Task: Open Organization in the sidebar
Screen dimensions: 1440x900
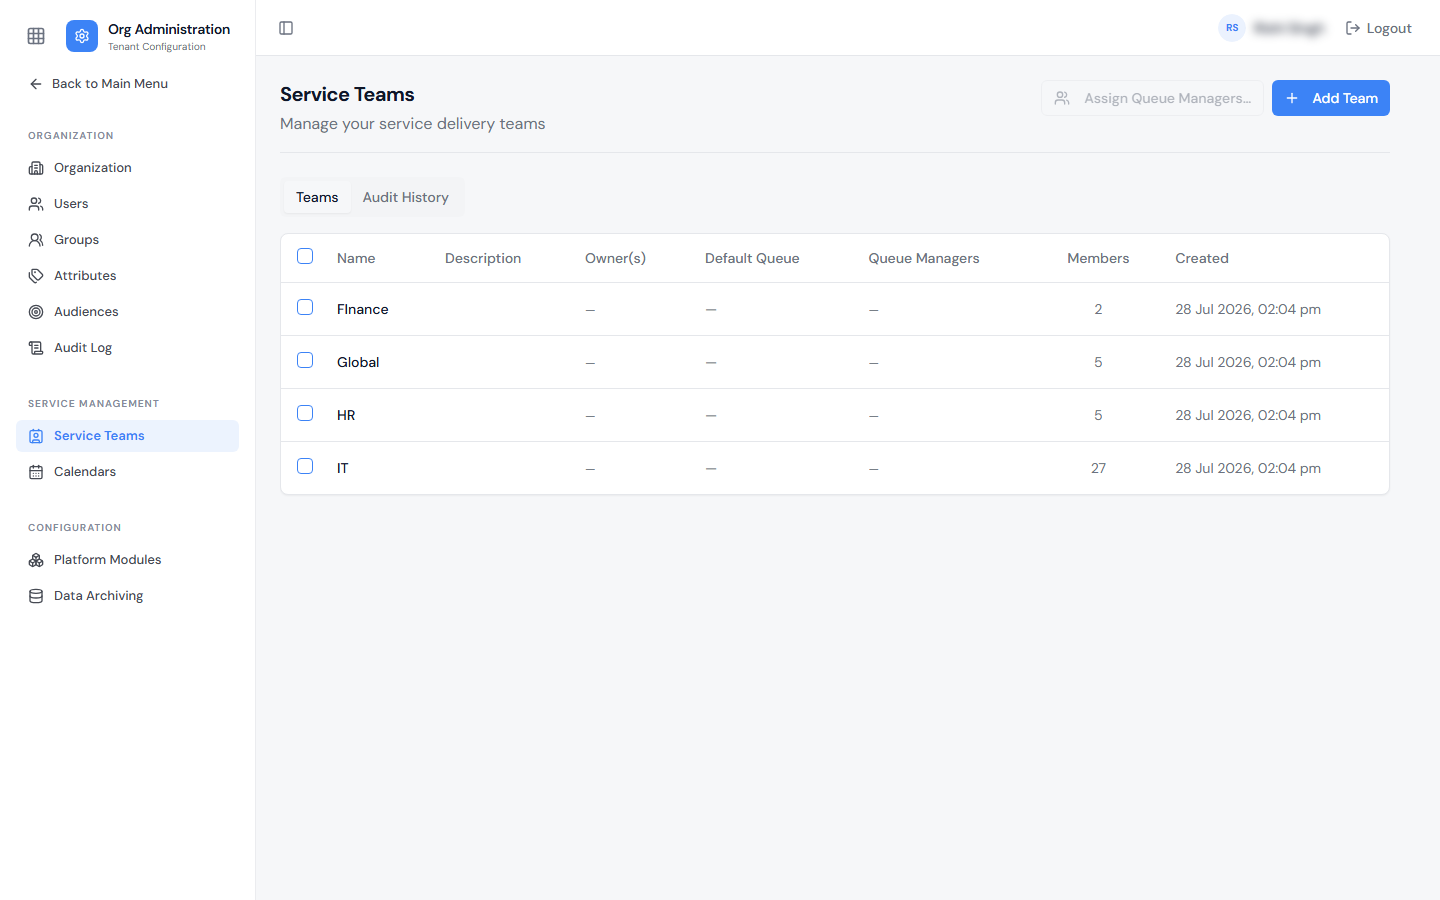Action: [x=128, y=168]
